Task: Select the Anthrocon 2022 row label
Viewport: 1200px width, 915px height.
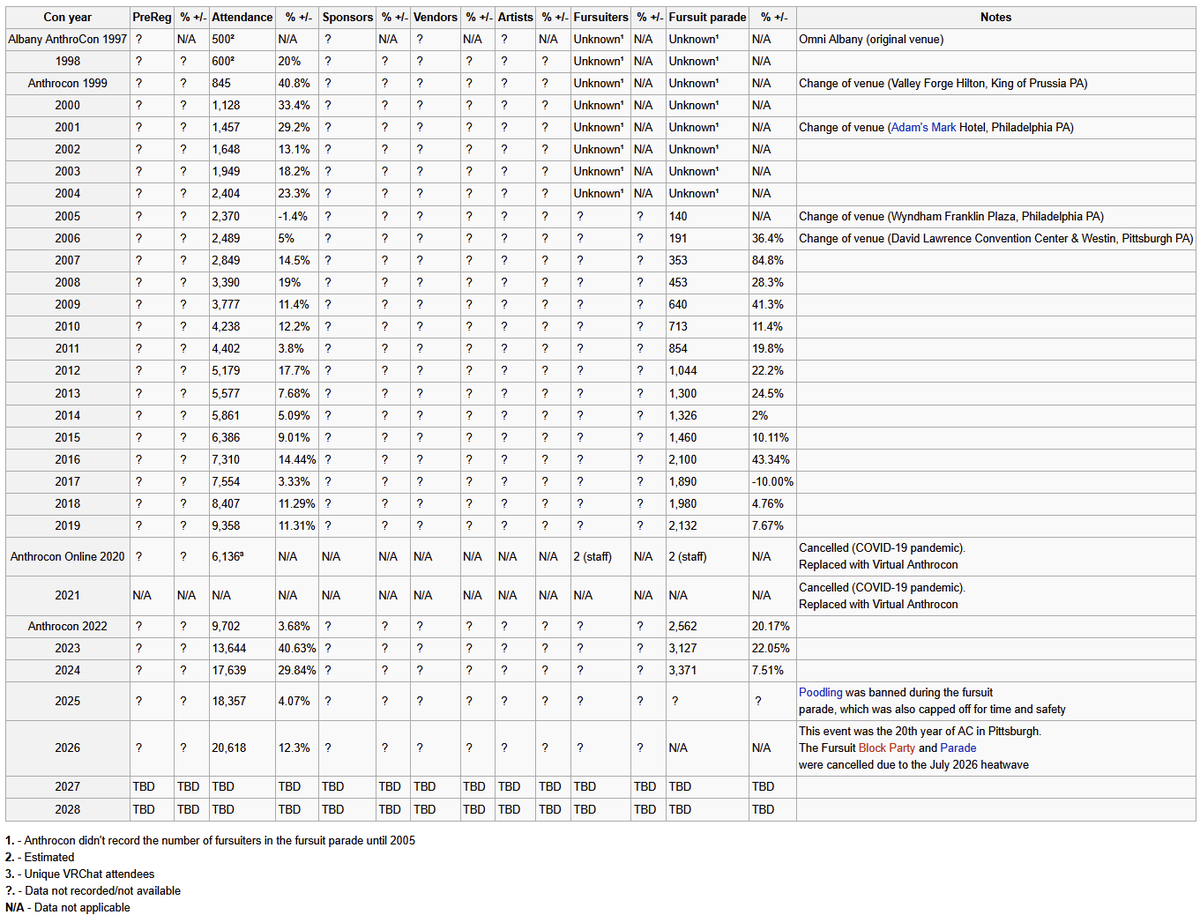Action: [x=67, y=626]
